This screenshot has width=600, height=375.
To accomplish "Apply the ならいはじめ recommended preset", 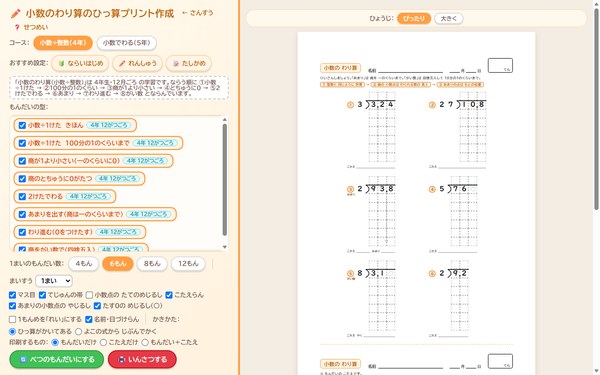I will coord(80,64).
